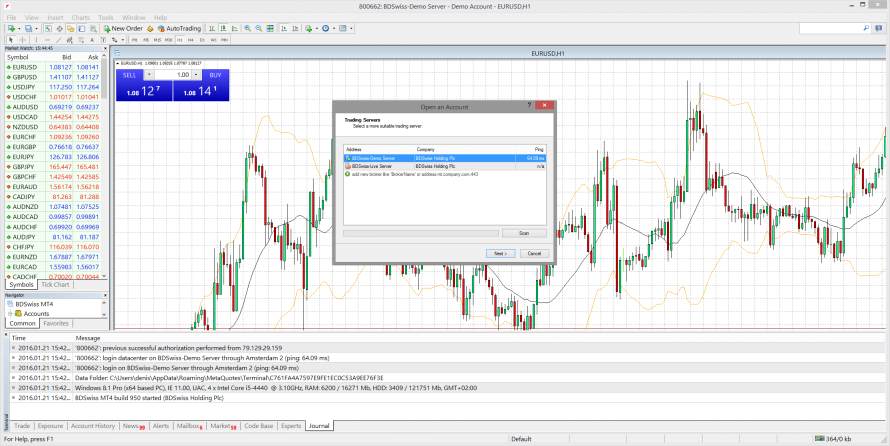The width and height of the screenshot is (890, 446).
Task: Open the volume dropdown next to 1.00
Action: pyautogui.click(x=197, y=75)
